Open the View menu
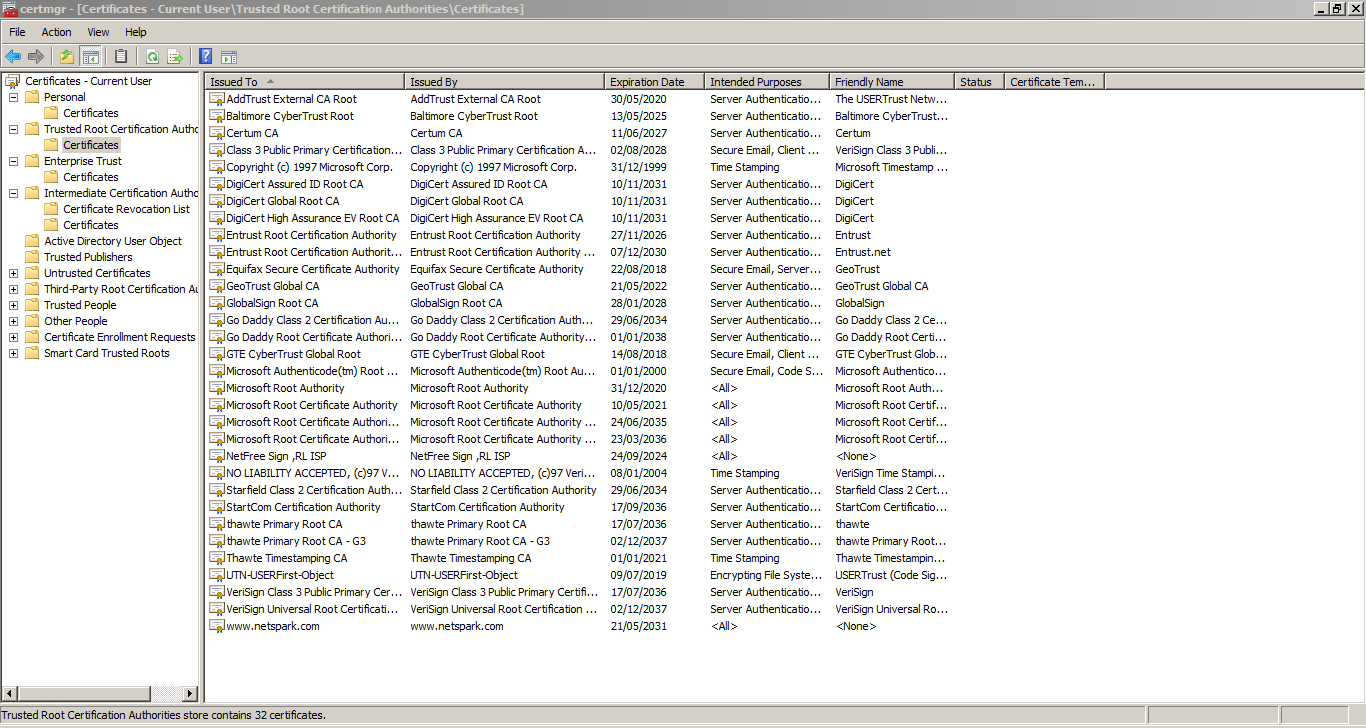This screenshot has width=1366, height=728. 98,32
